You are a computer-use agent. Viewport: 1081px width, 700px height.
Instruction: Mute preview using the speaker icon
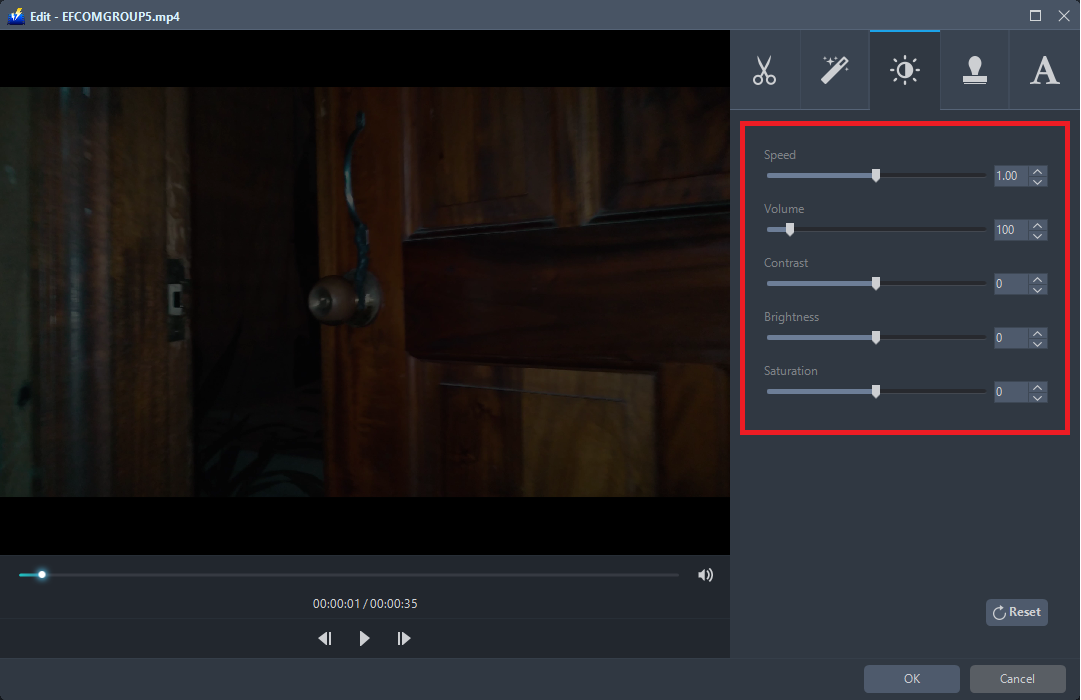705,574
